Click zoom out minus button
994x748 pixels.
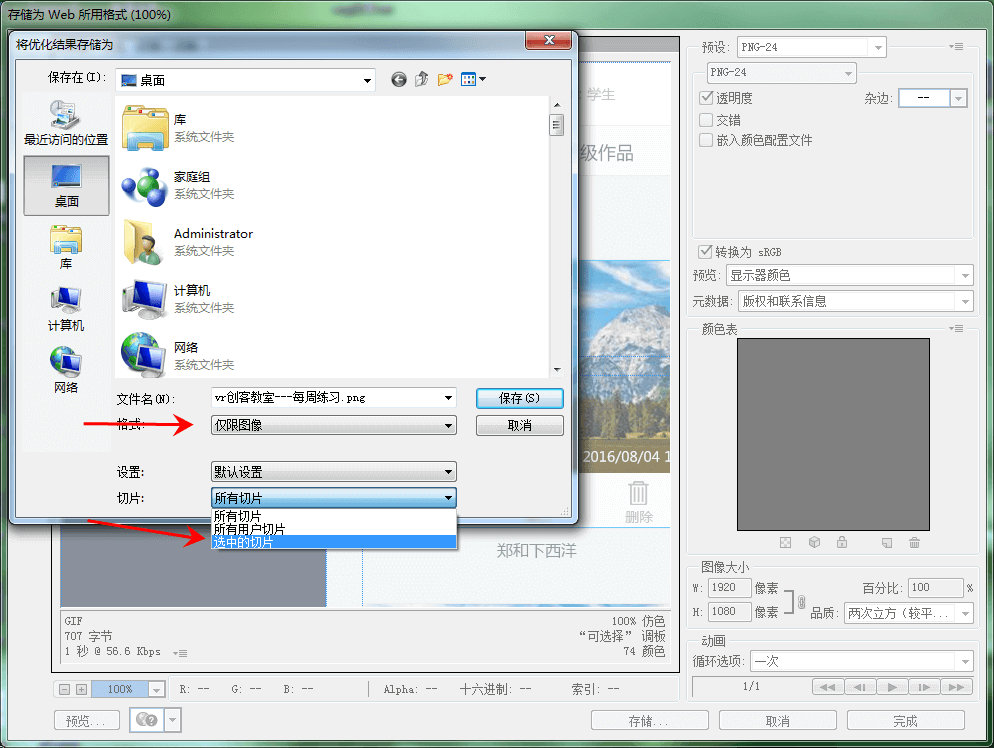tap(64, 689)
